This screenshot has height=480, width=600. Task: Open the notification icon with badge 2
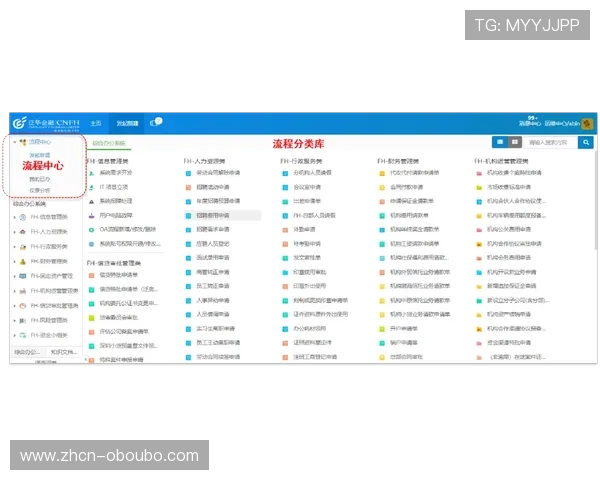point(156,122)
